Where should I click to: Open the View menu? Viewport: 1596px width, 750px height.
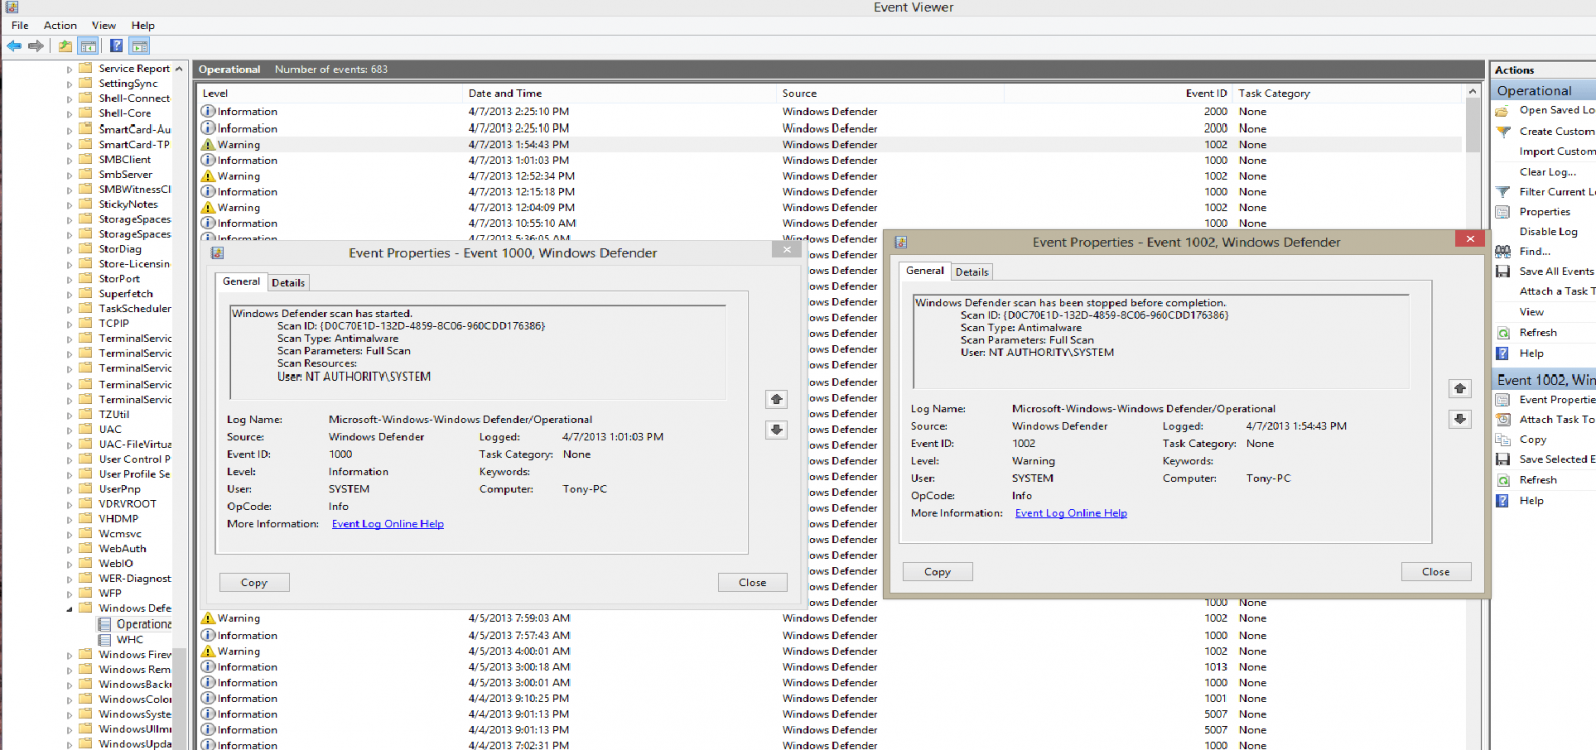coord(104,25)
